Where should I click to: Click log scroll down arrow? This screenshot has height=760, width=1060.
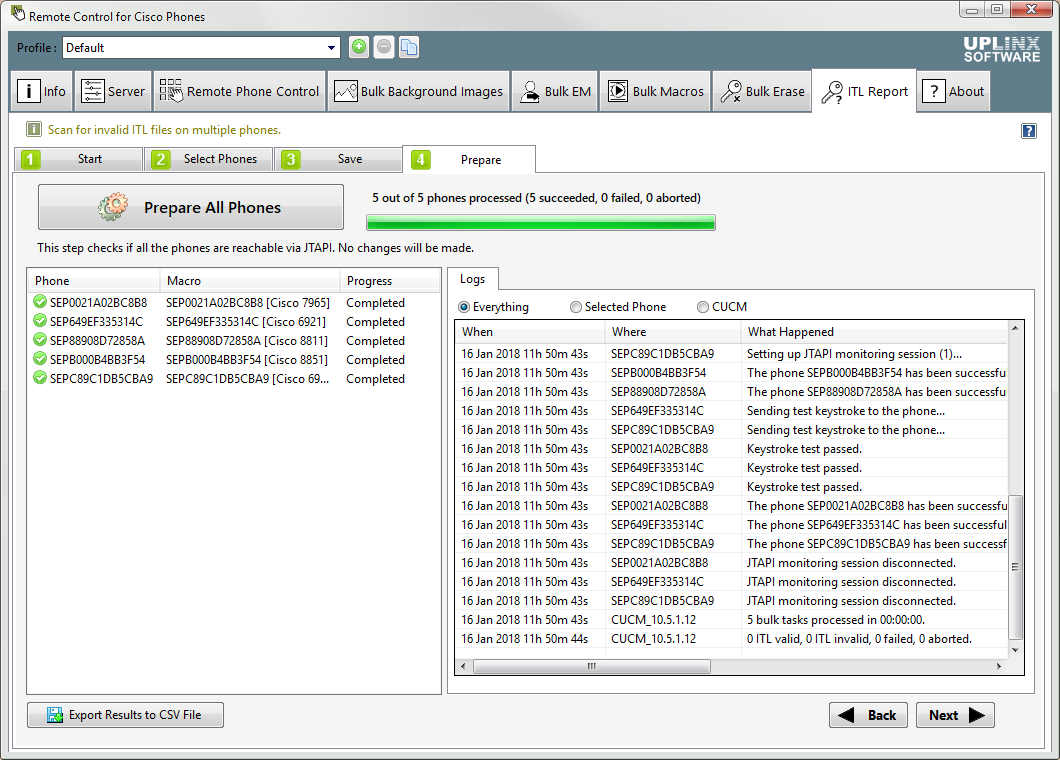click(1015, 650)
